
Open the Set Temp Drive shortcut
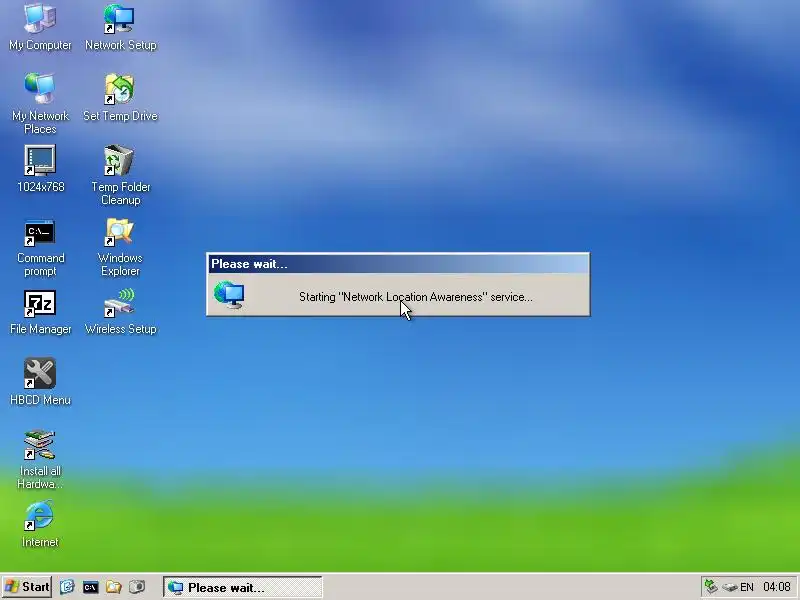(120, 97)
